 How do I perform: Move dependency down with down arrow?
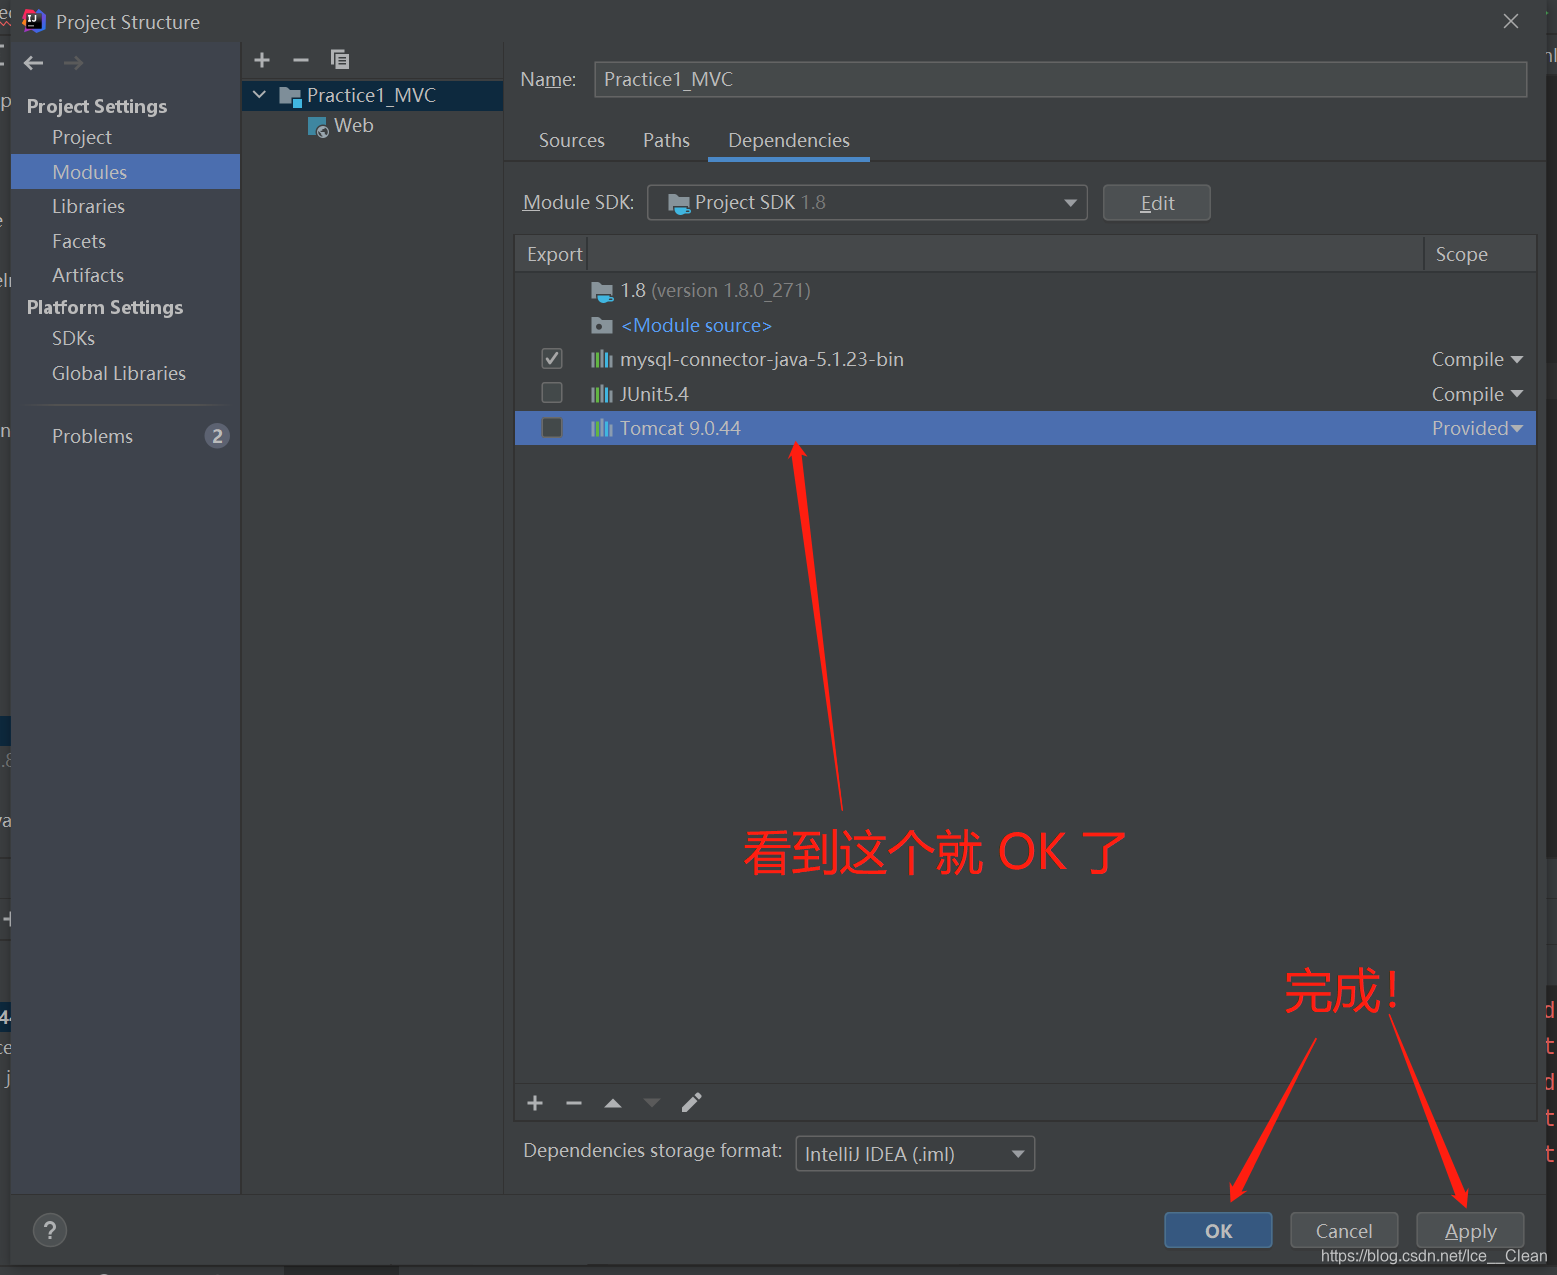tap(652, 1103)
